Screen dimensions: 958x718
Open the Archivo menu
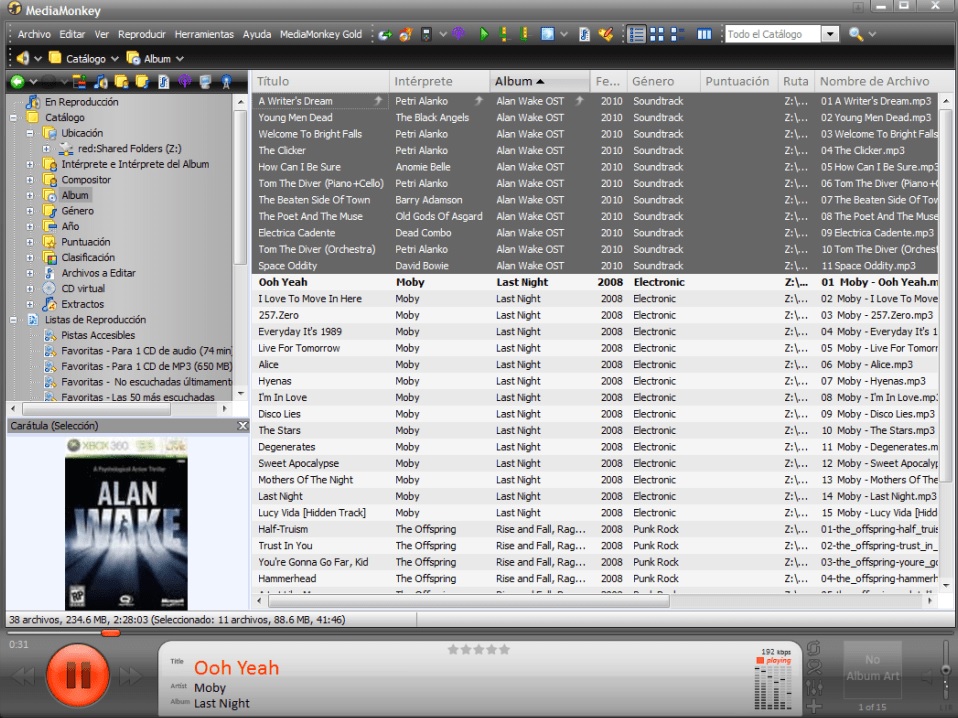pos(34,34)
